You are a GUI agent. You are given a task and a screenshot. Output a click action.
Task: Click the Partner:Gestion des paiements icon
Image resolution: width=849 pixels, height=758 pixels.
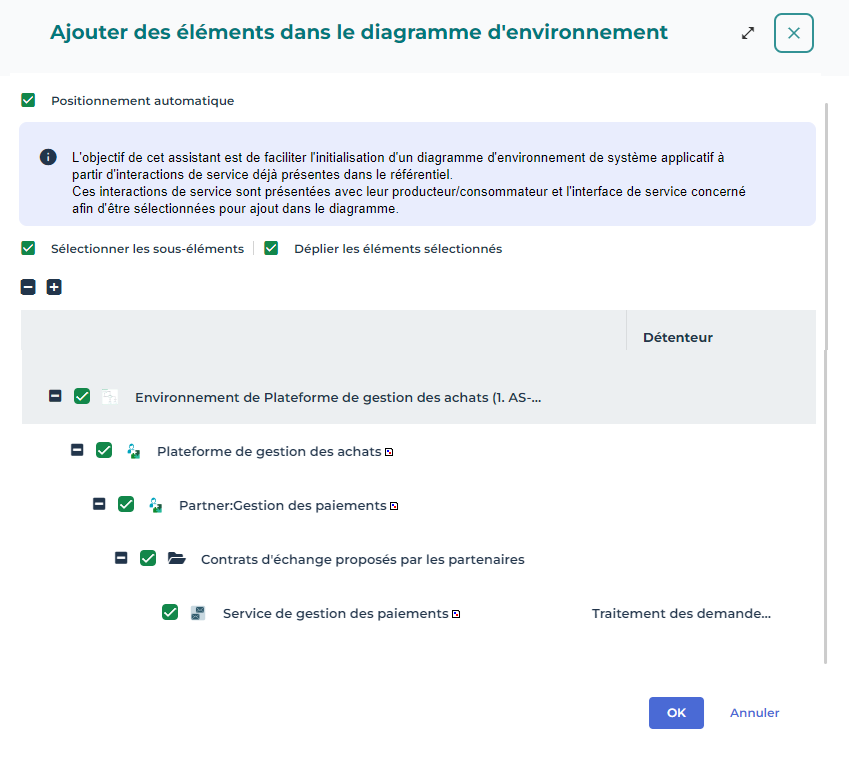[x=154, y=505]
